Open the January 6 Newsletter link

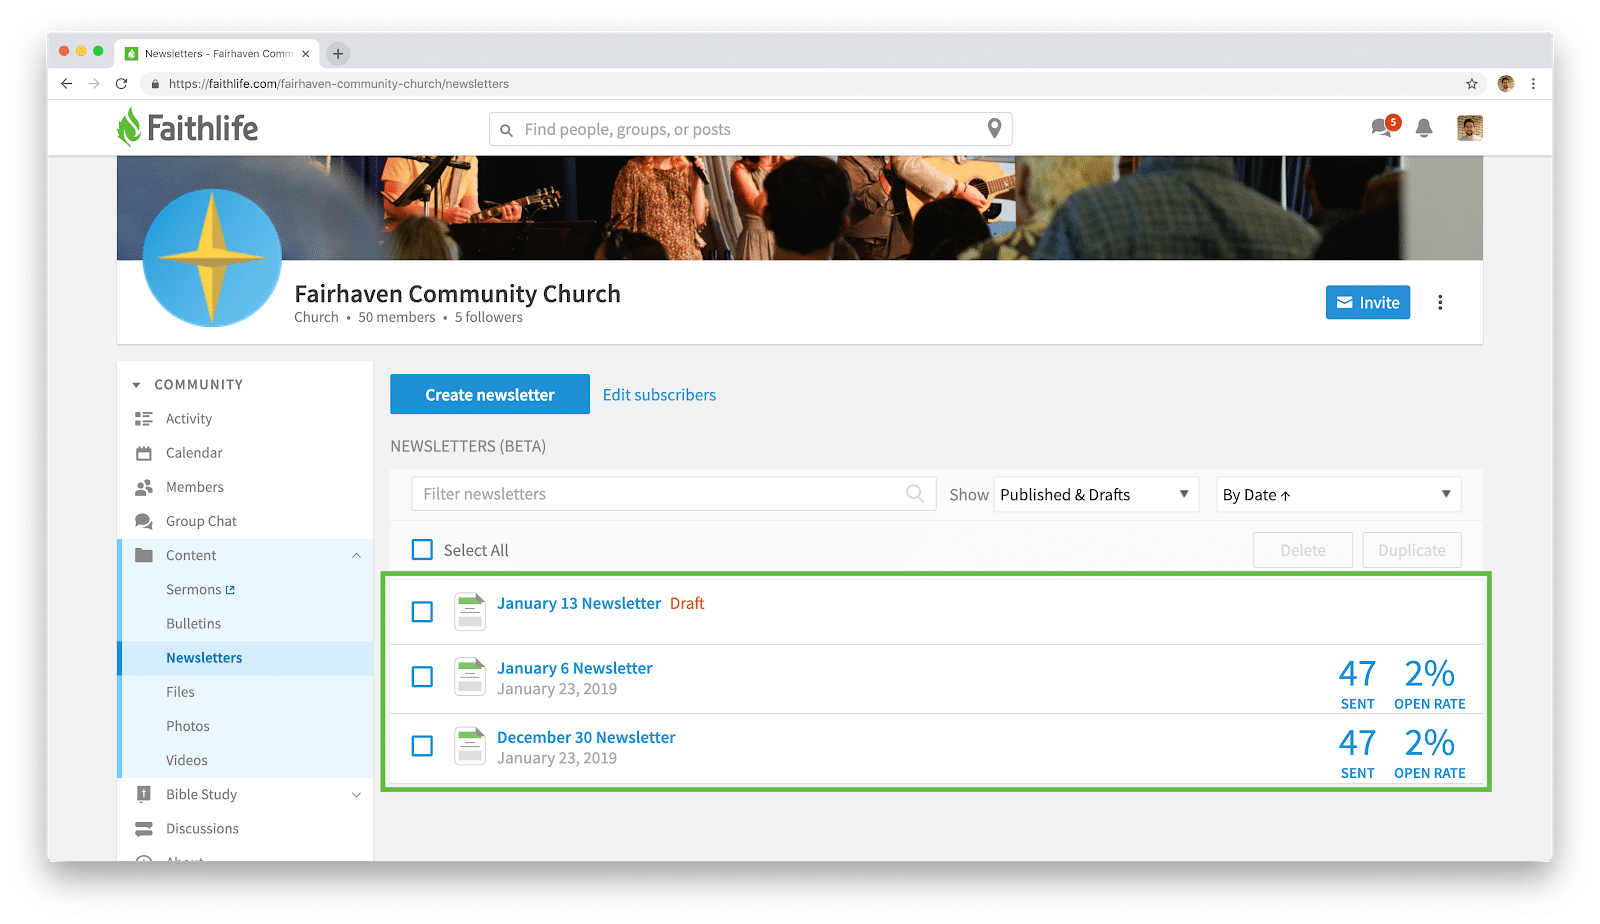coord(575,668)
